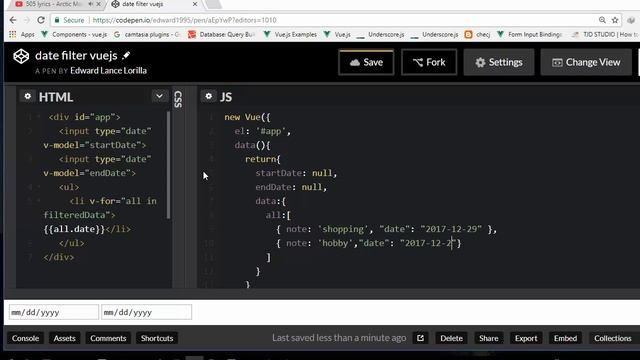
Task: Click startDate: null line in JS
Action: [296, 173]
